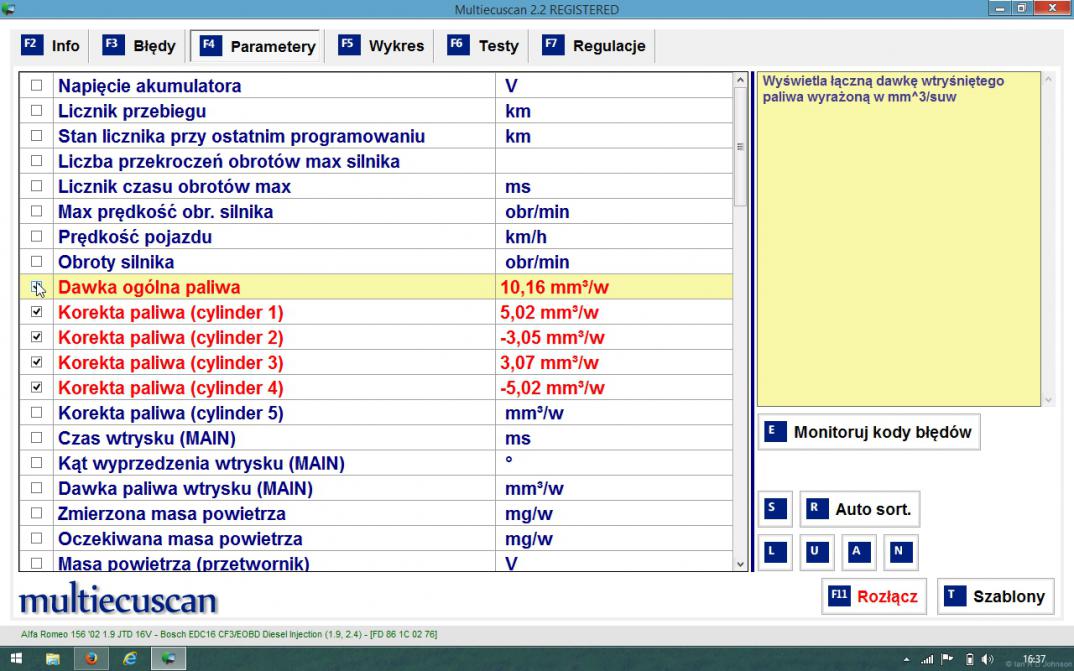Tick the Licznik czasu obrotów max checkbox
The width and height of the screenshot is (1074, 671).
(36, 186)
